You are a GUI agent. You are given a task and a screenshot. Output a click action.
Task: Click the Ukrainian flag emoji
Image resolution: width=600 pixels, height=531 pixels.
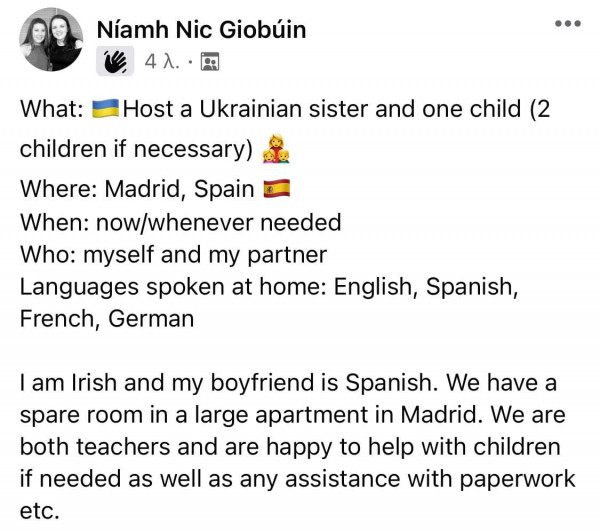[x=105, y=109]
